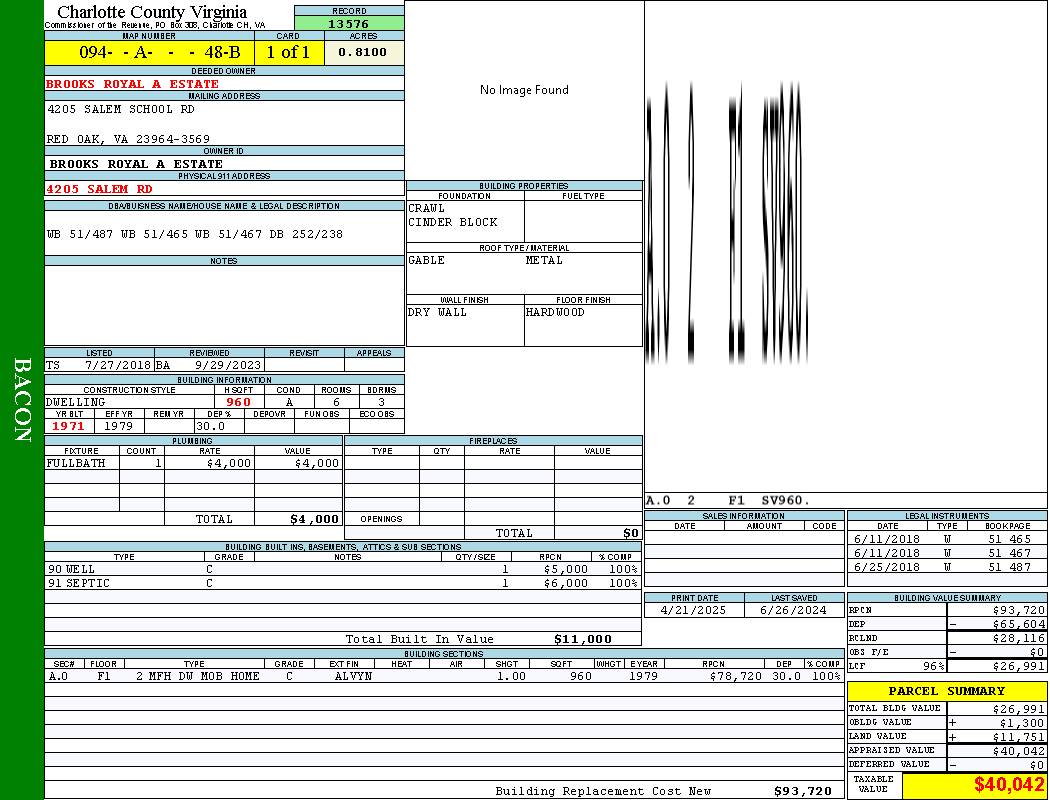
Task: Click the red 4205 SALEM RD address
Action: (99, 188)
